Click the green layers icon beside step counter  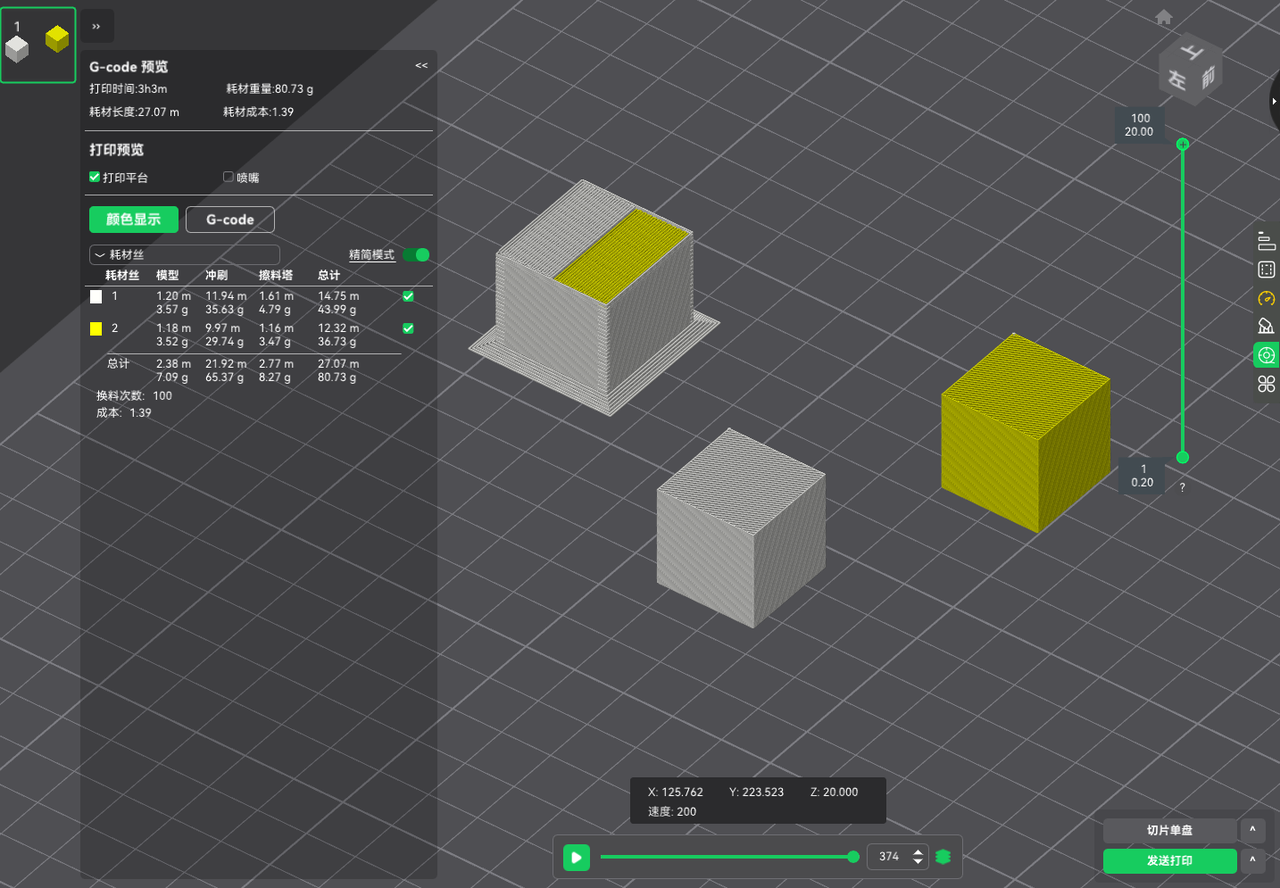[x=942, y=857]
